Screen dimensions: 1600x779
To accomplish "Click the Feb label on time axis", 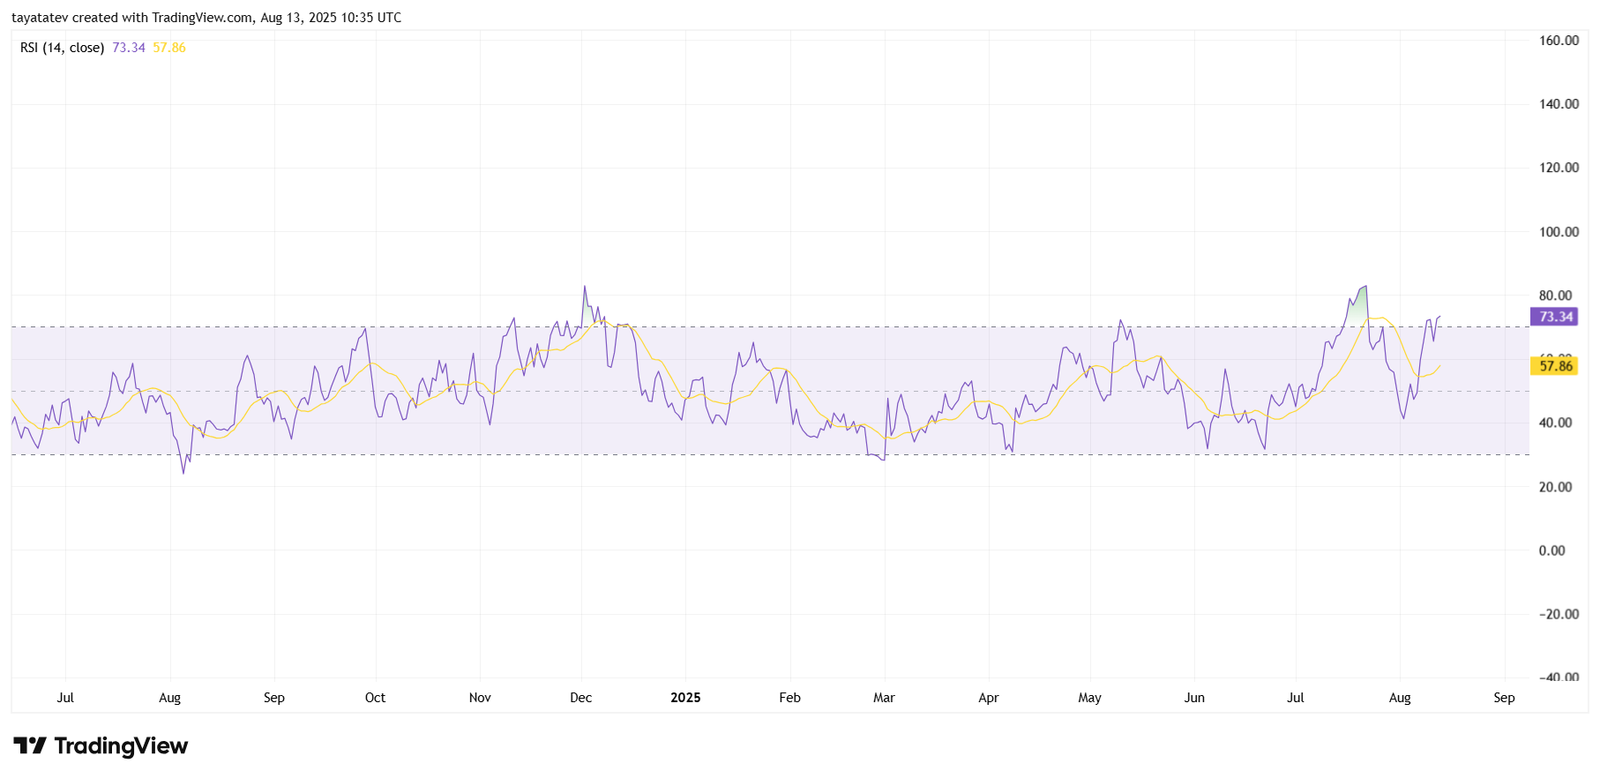I will 790,698.
